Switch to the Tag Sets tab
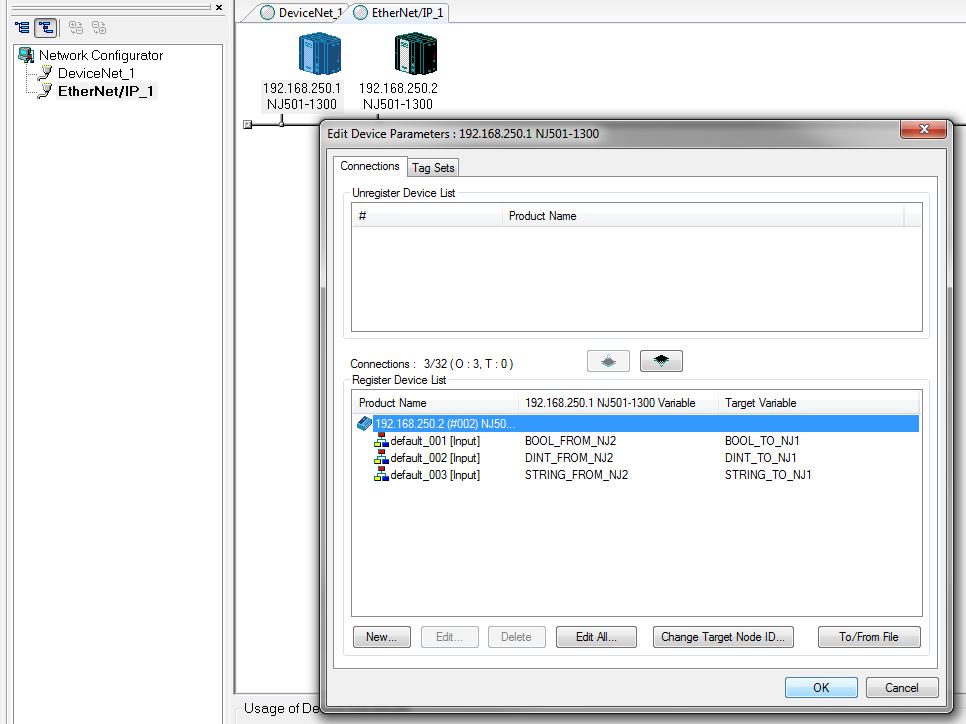The width and height of the screenshot is (966, 724). click(432, 167)
